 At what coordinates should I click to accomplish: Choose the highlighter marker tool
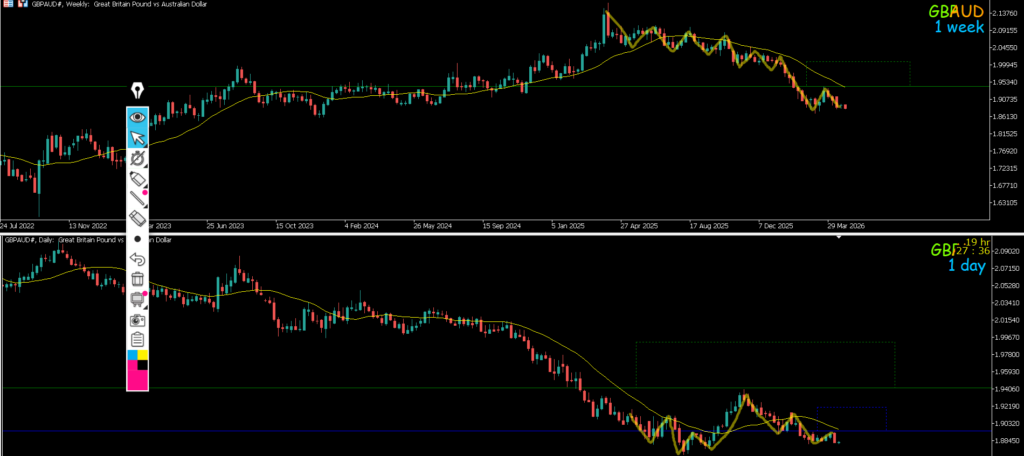137,180
